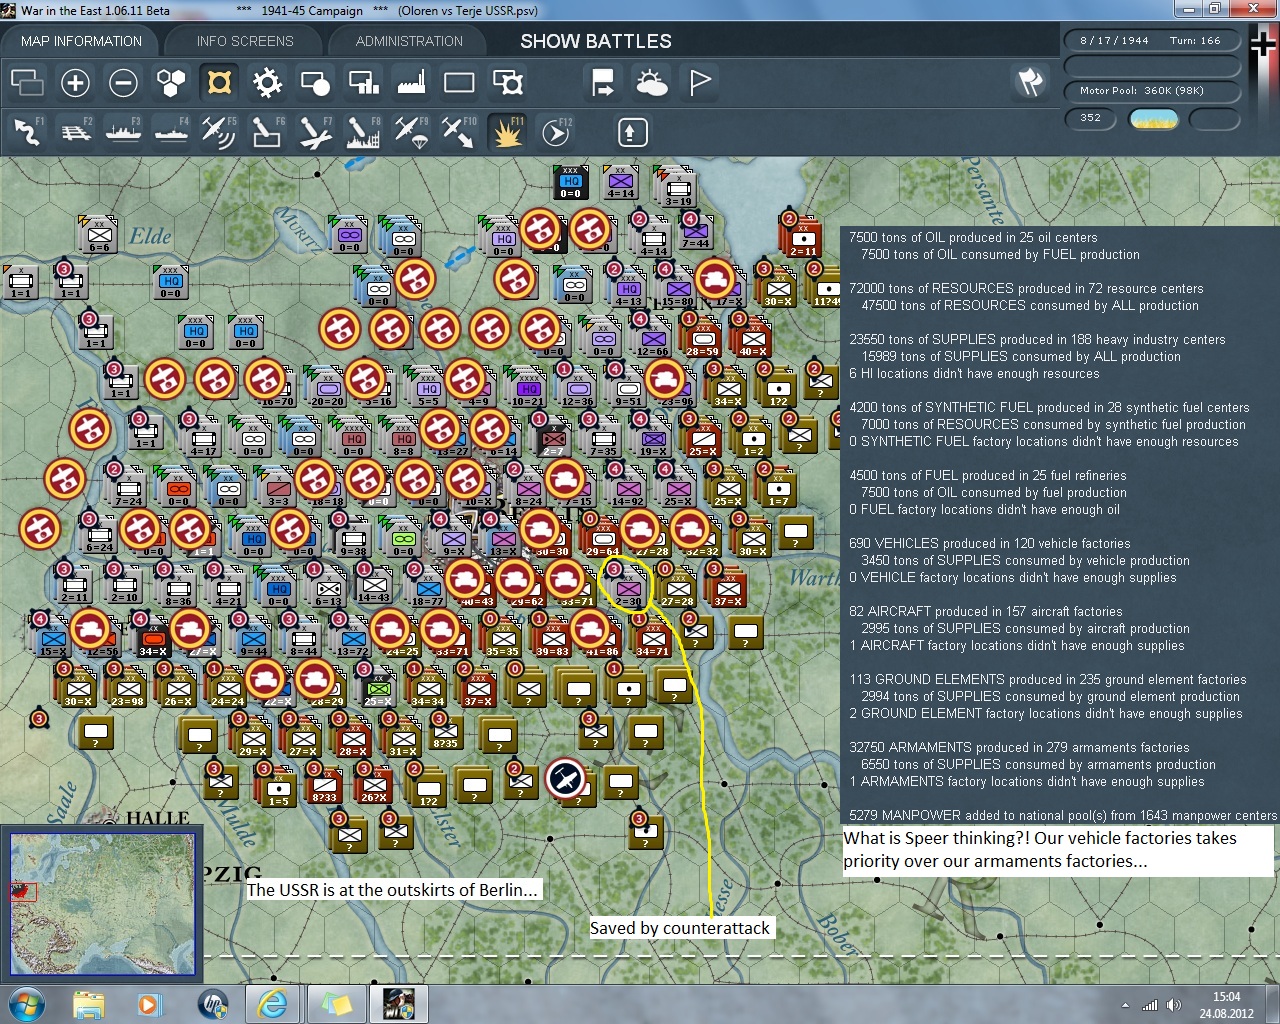
Task: Click the line "7500 tons of OIL produced in 25 oil centers"
Action: point(973,238)
